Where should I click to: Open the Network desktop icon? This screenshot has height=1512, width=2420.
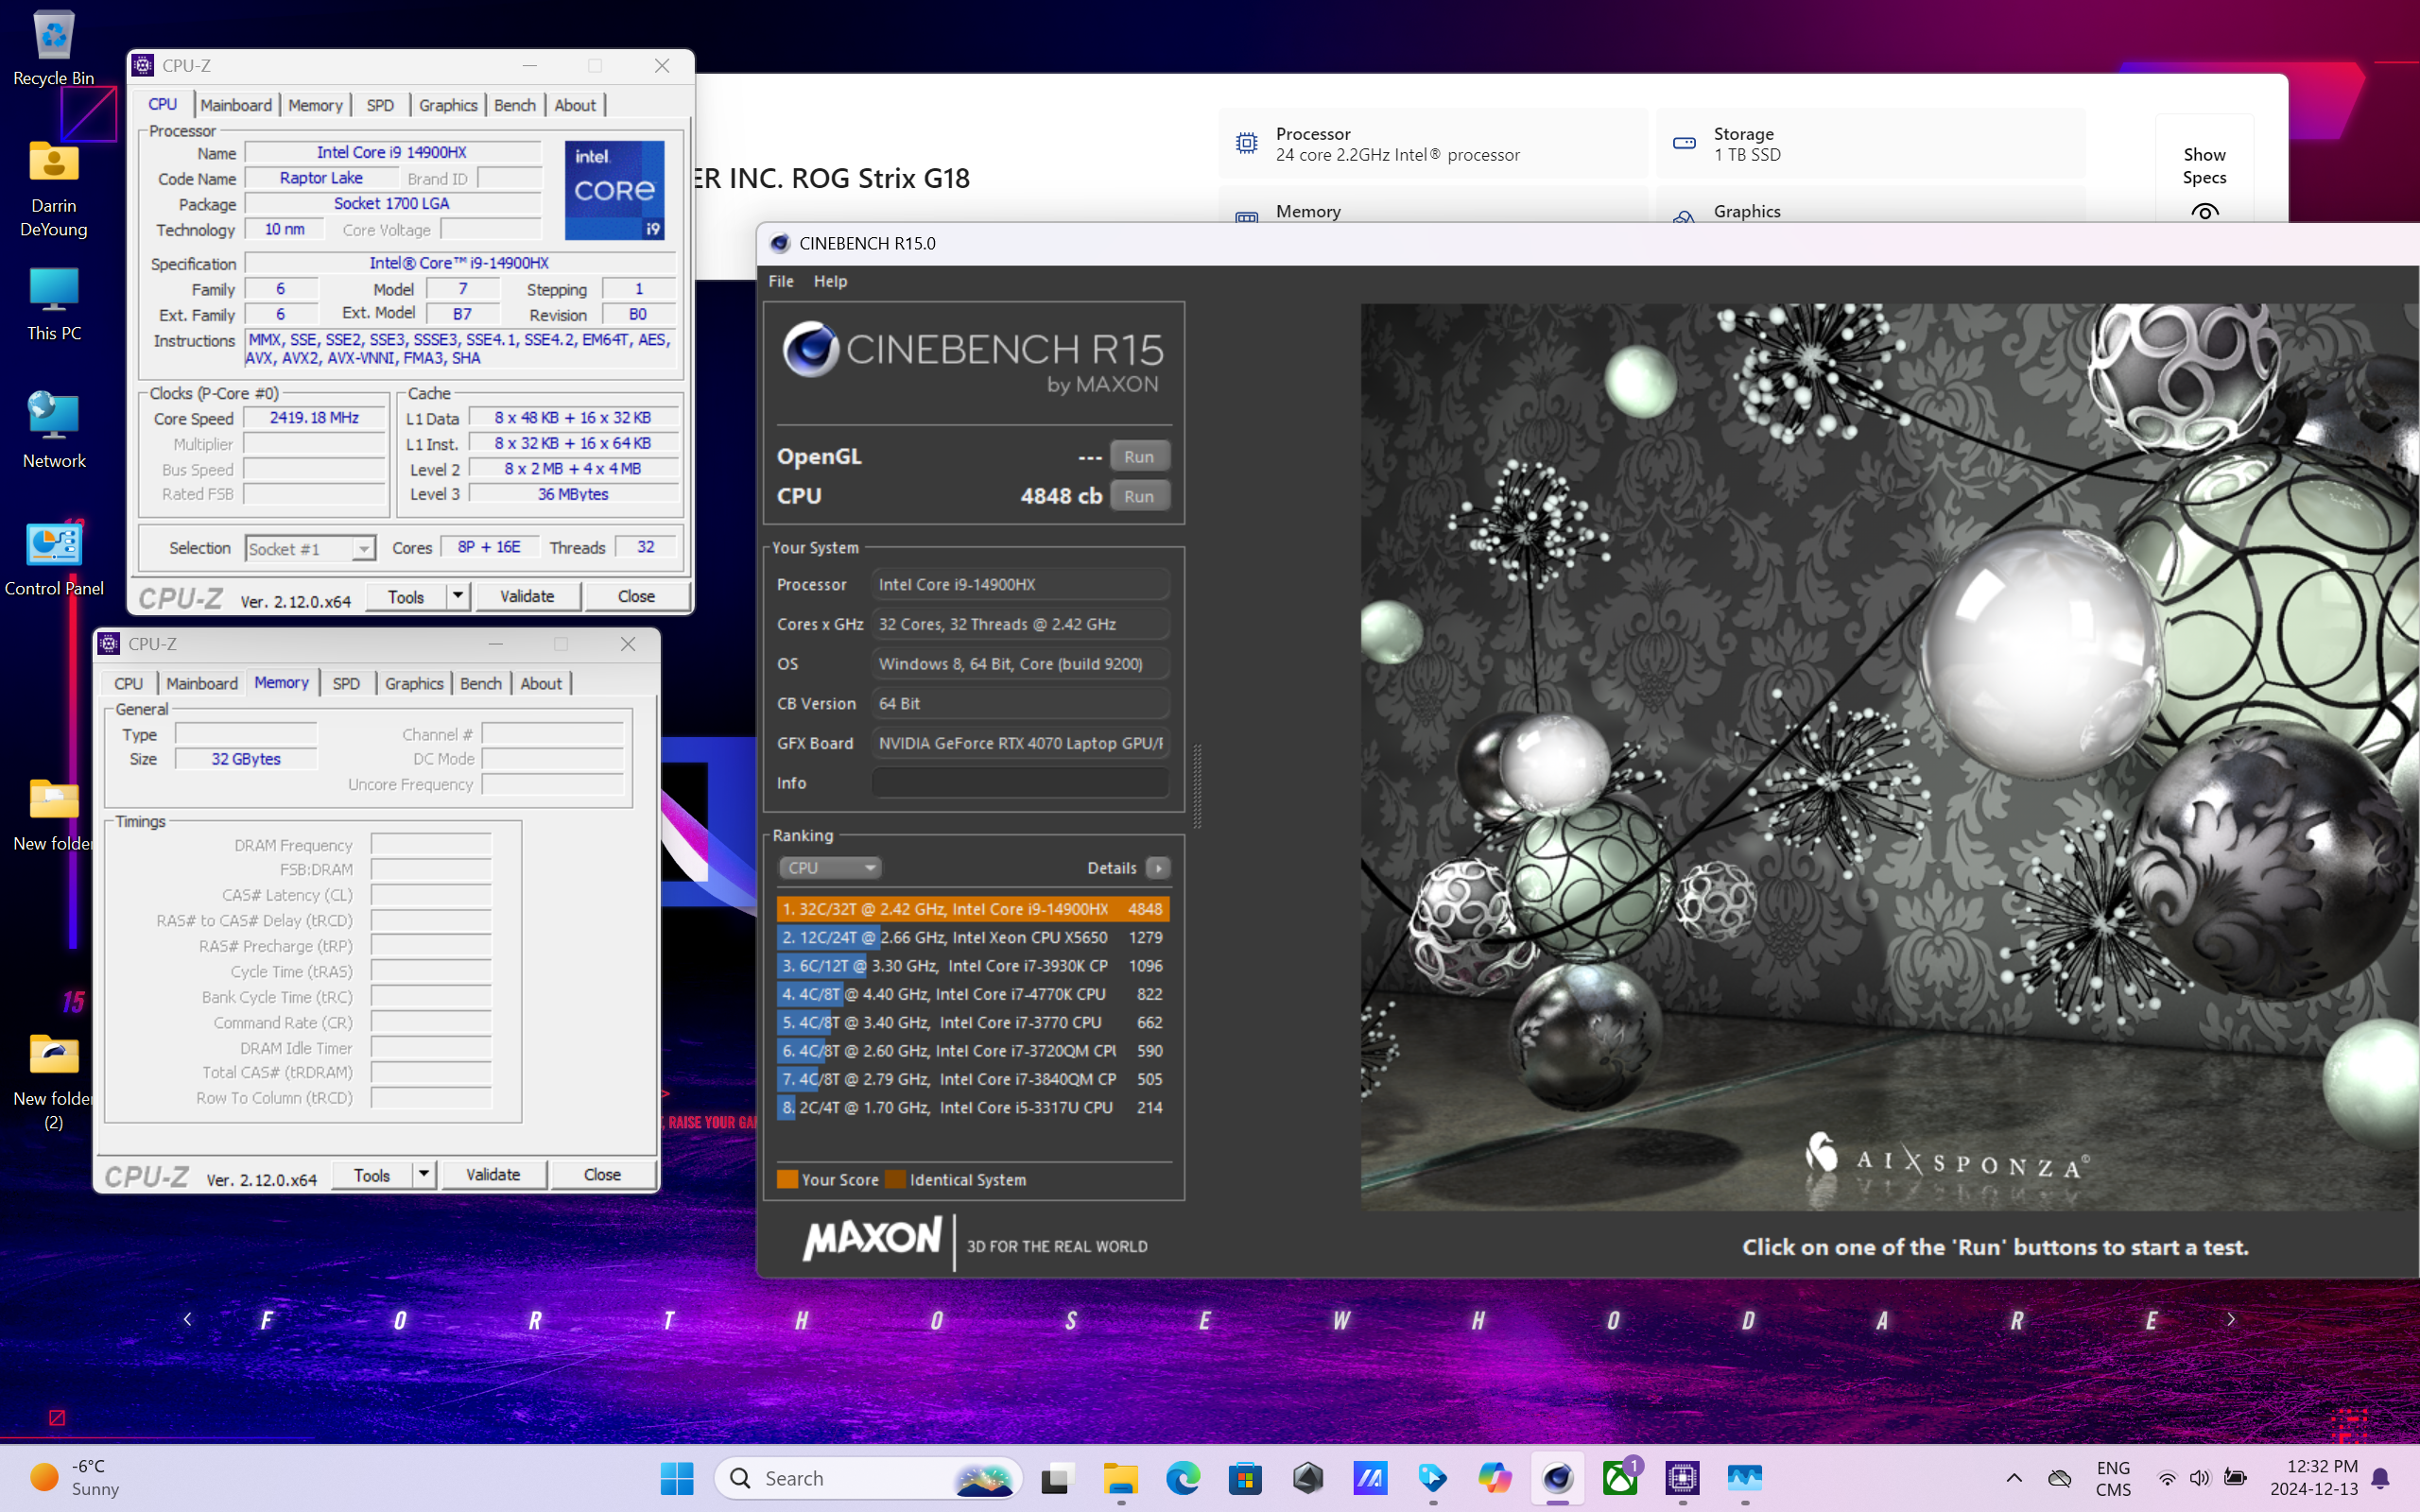click(54, 430)
